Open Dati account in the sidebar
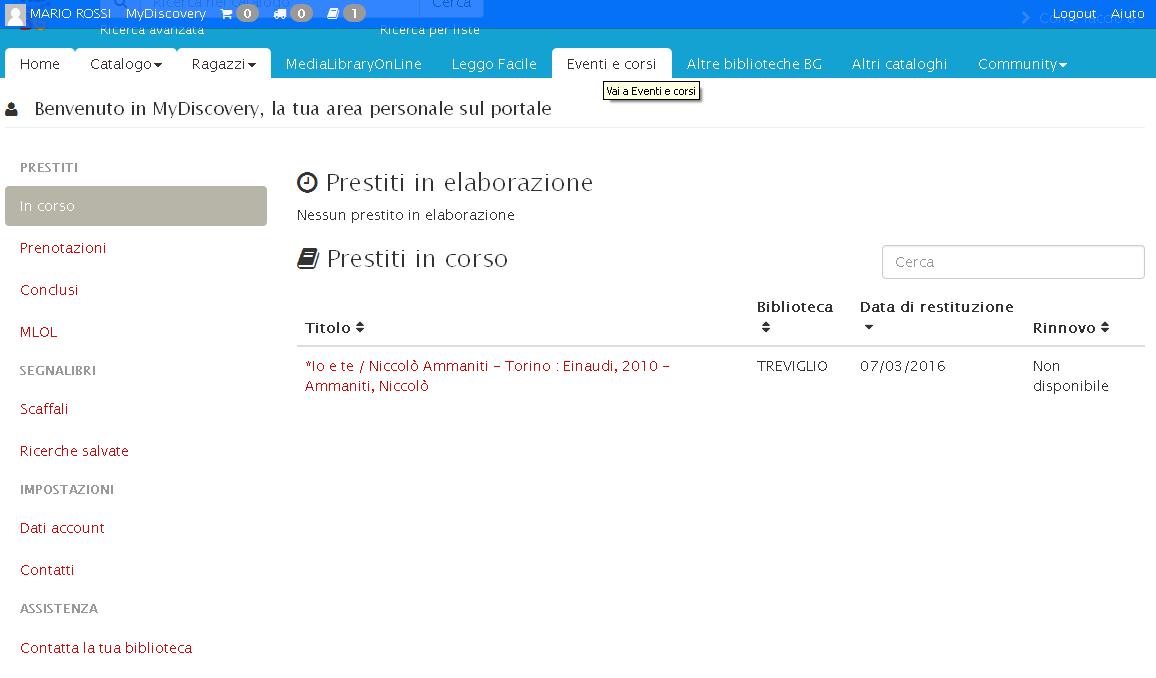Screen dimensions: 1156x678 click(x=62, y=528)
